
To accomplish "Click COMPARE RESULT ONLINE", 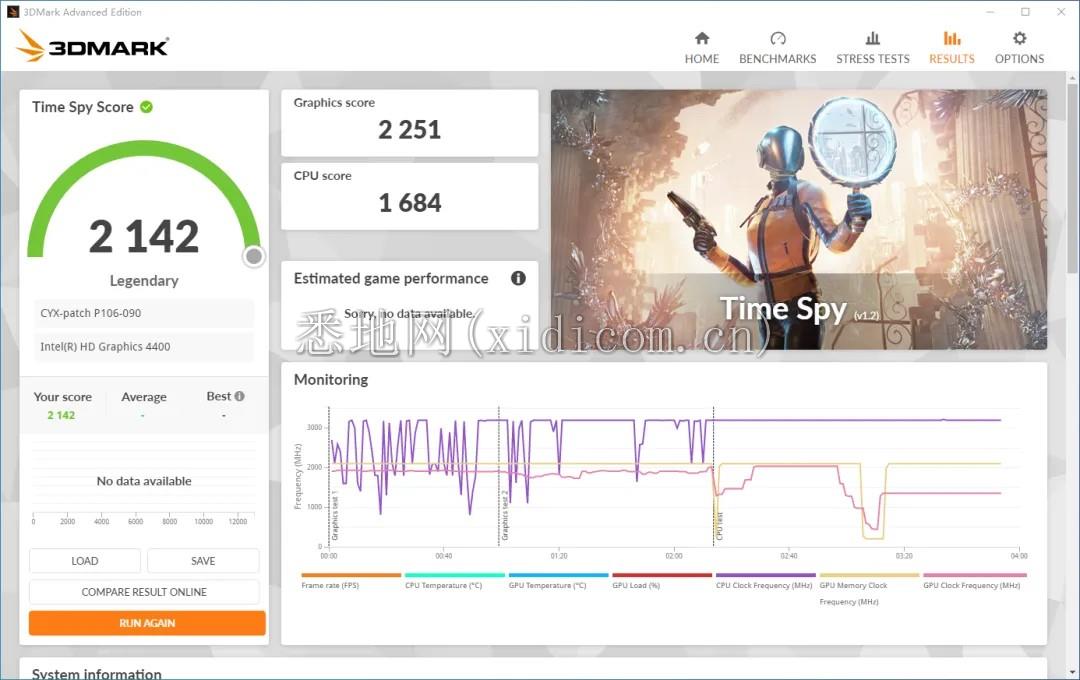I will pos(144,592).
